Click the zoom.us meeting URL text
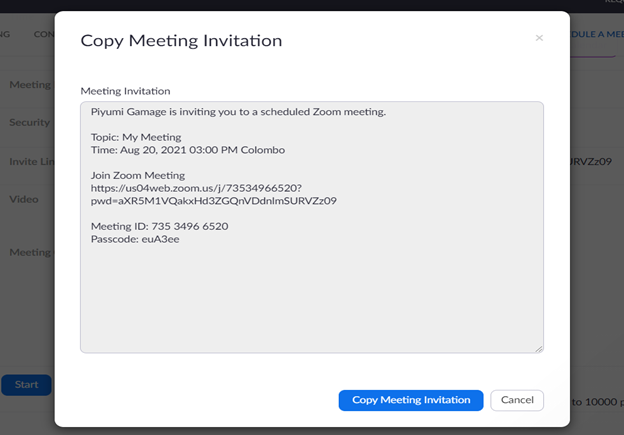The width and height of the screenshot is (624, 435). 196,188
